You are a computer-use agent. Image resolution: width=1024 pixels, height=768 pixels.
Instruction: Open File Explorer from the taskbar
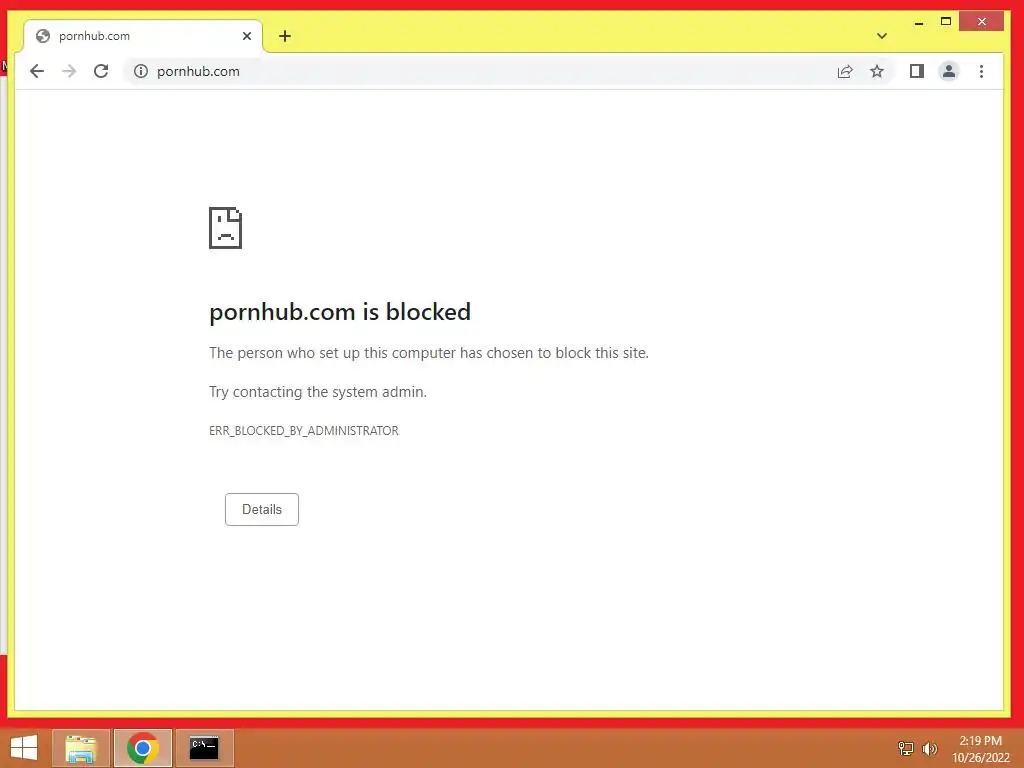pos(81,748)
